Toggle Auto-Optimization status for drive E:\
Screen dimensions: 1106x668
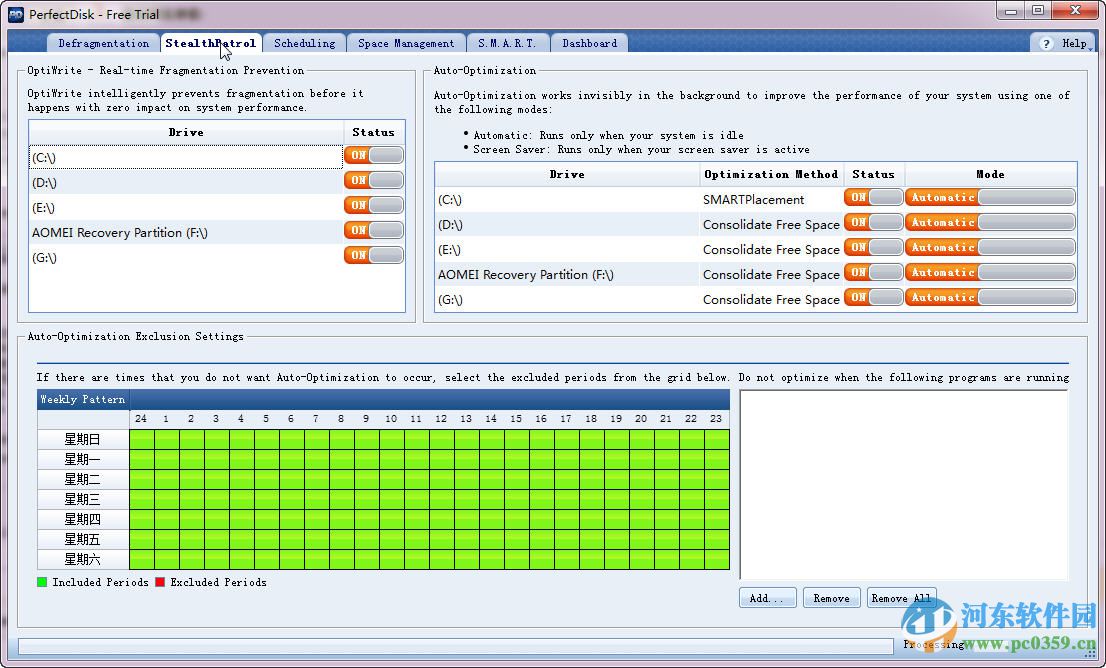873,248
